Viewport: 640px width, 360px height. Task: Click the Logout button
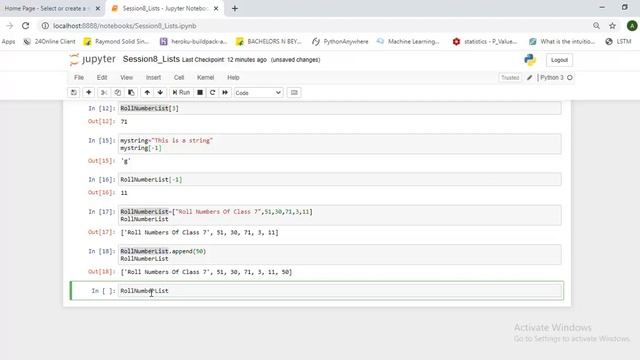point(559,60)
